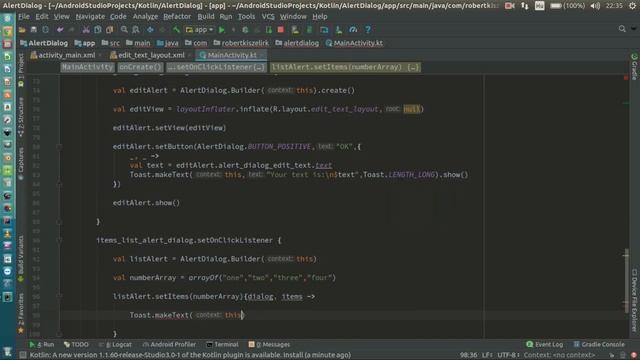This screenshot has height=360, width=640.
Task: Open the Tools menu
Action: (x=246, y=17)
